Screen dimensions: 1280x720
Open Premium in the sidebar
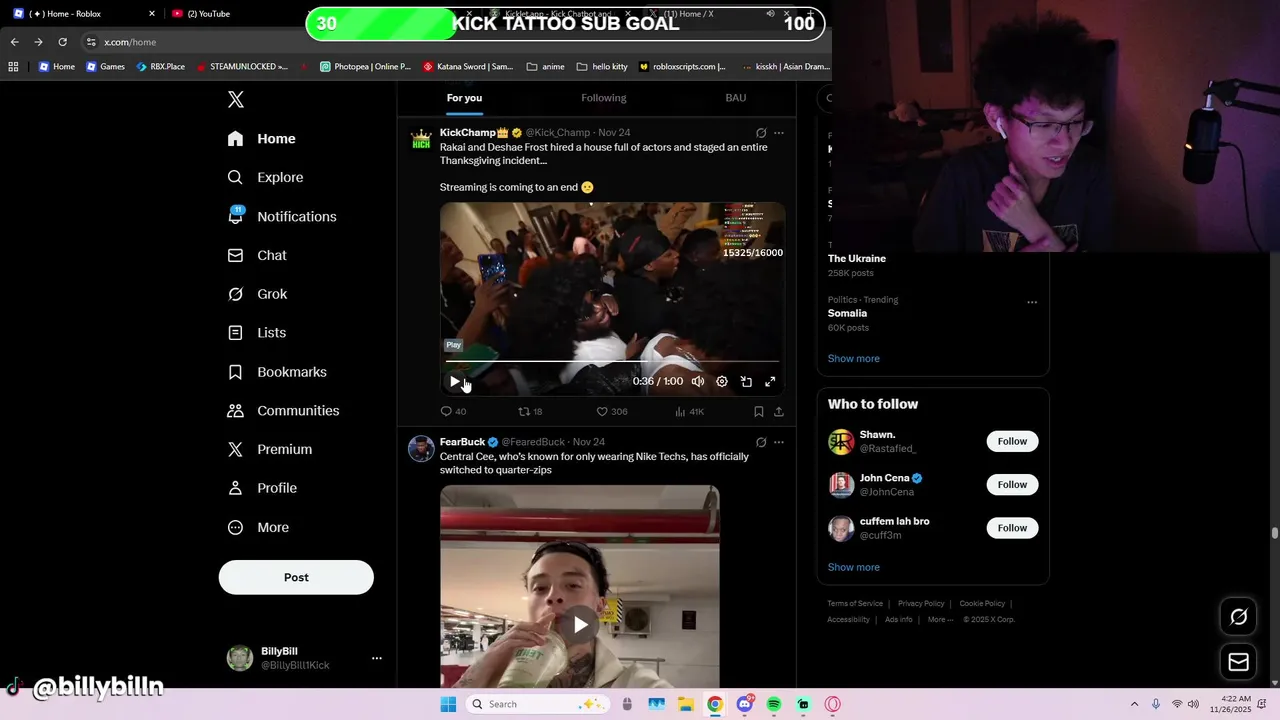coord(271,450)
